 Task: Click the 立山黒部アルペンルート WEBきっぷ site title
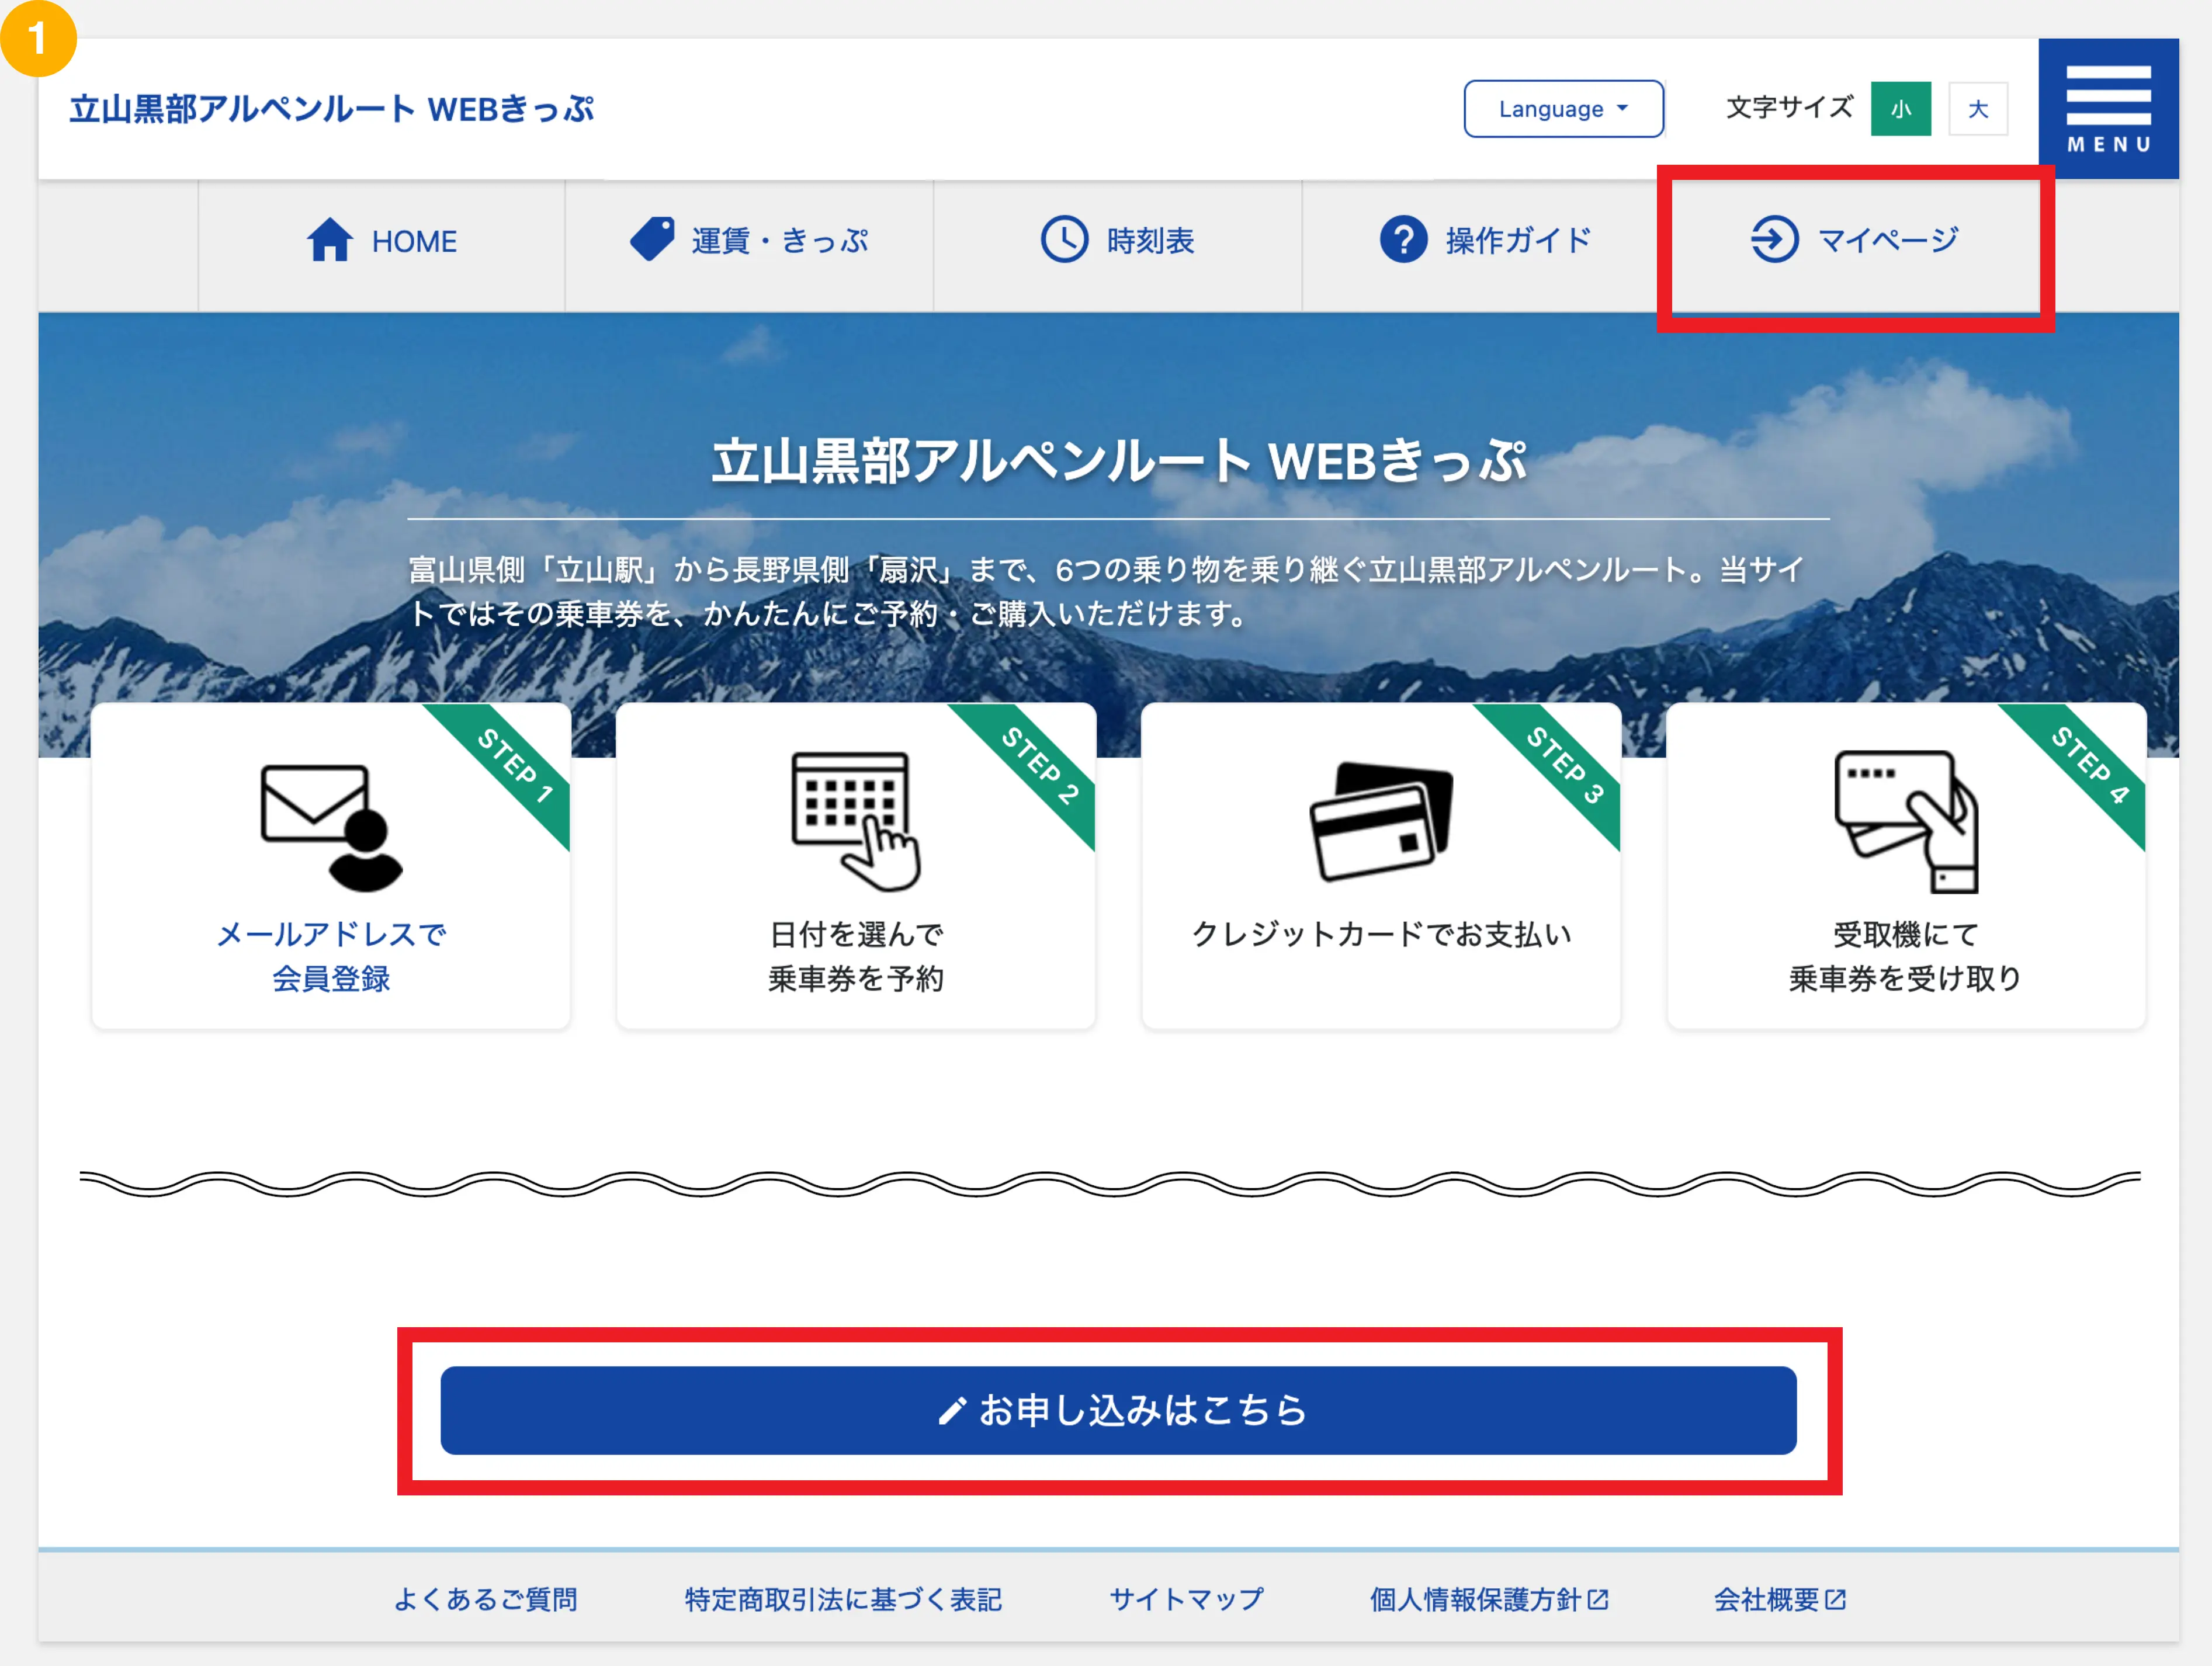(331, 109)
